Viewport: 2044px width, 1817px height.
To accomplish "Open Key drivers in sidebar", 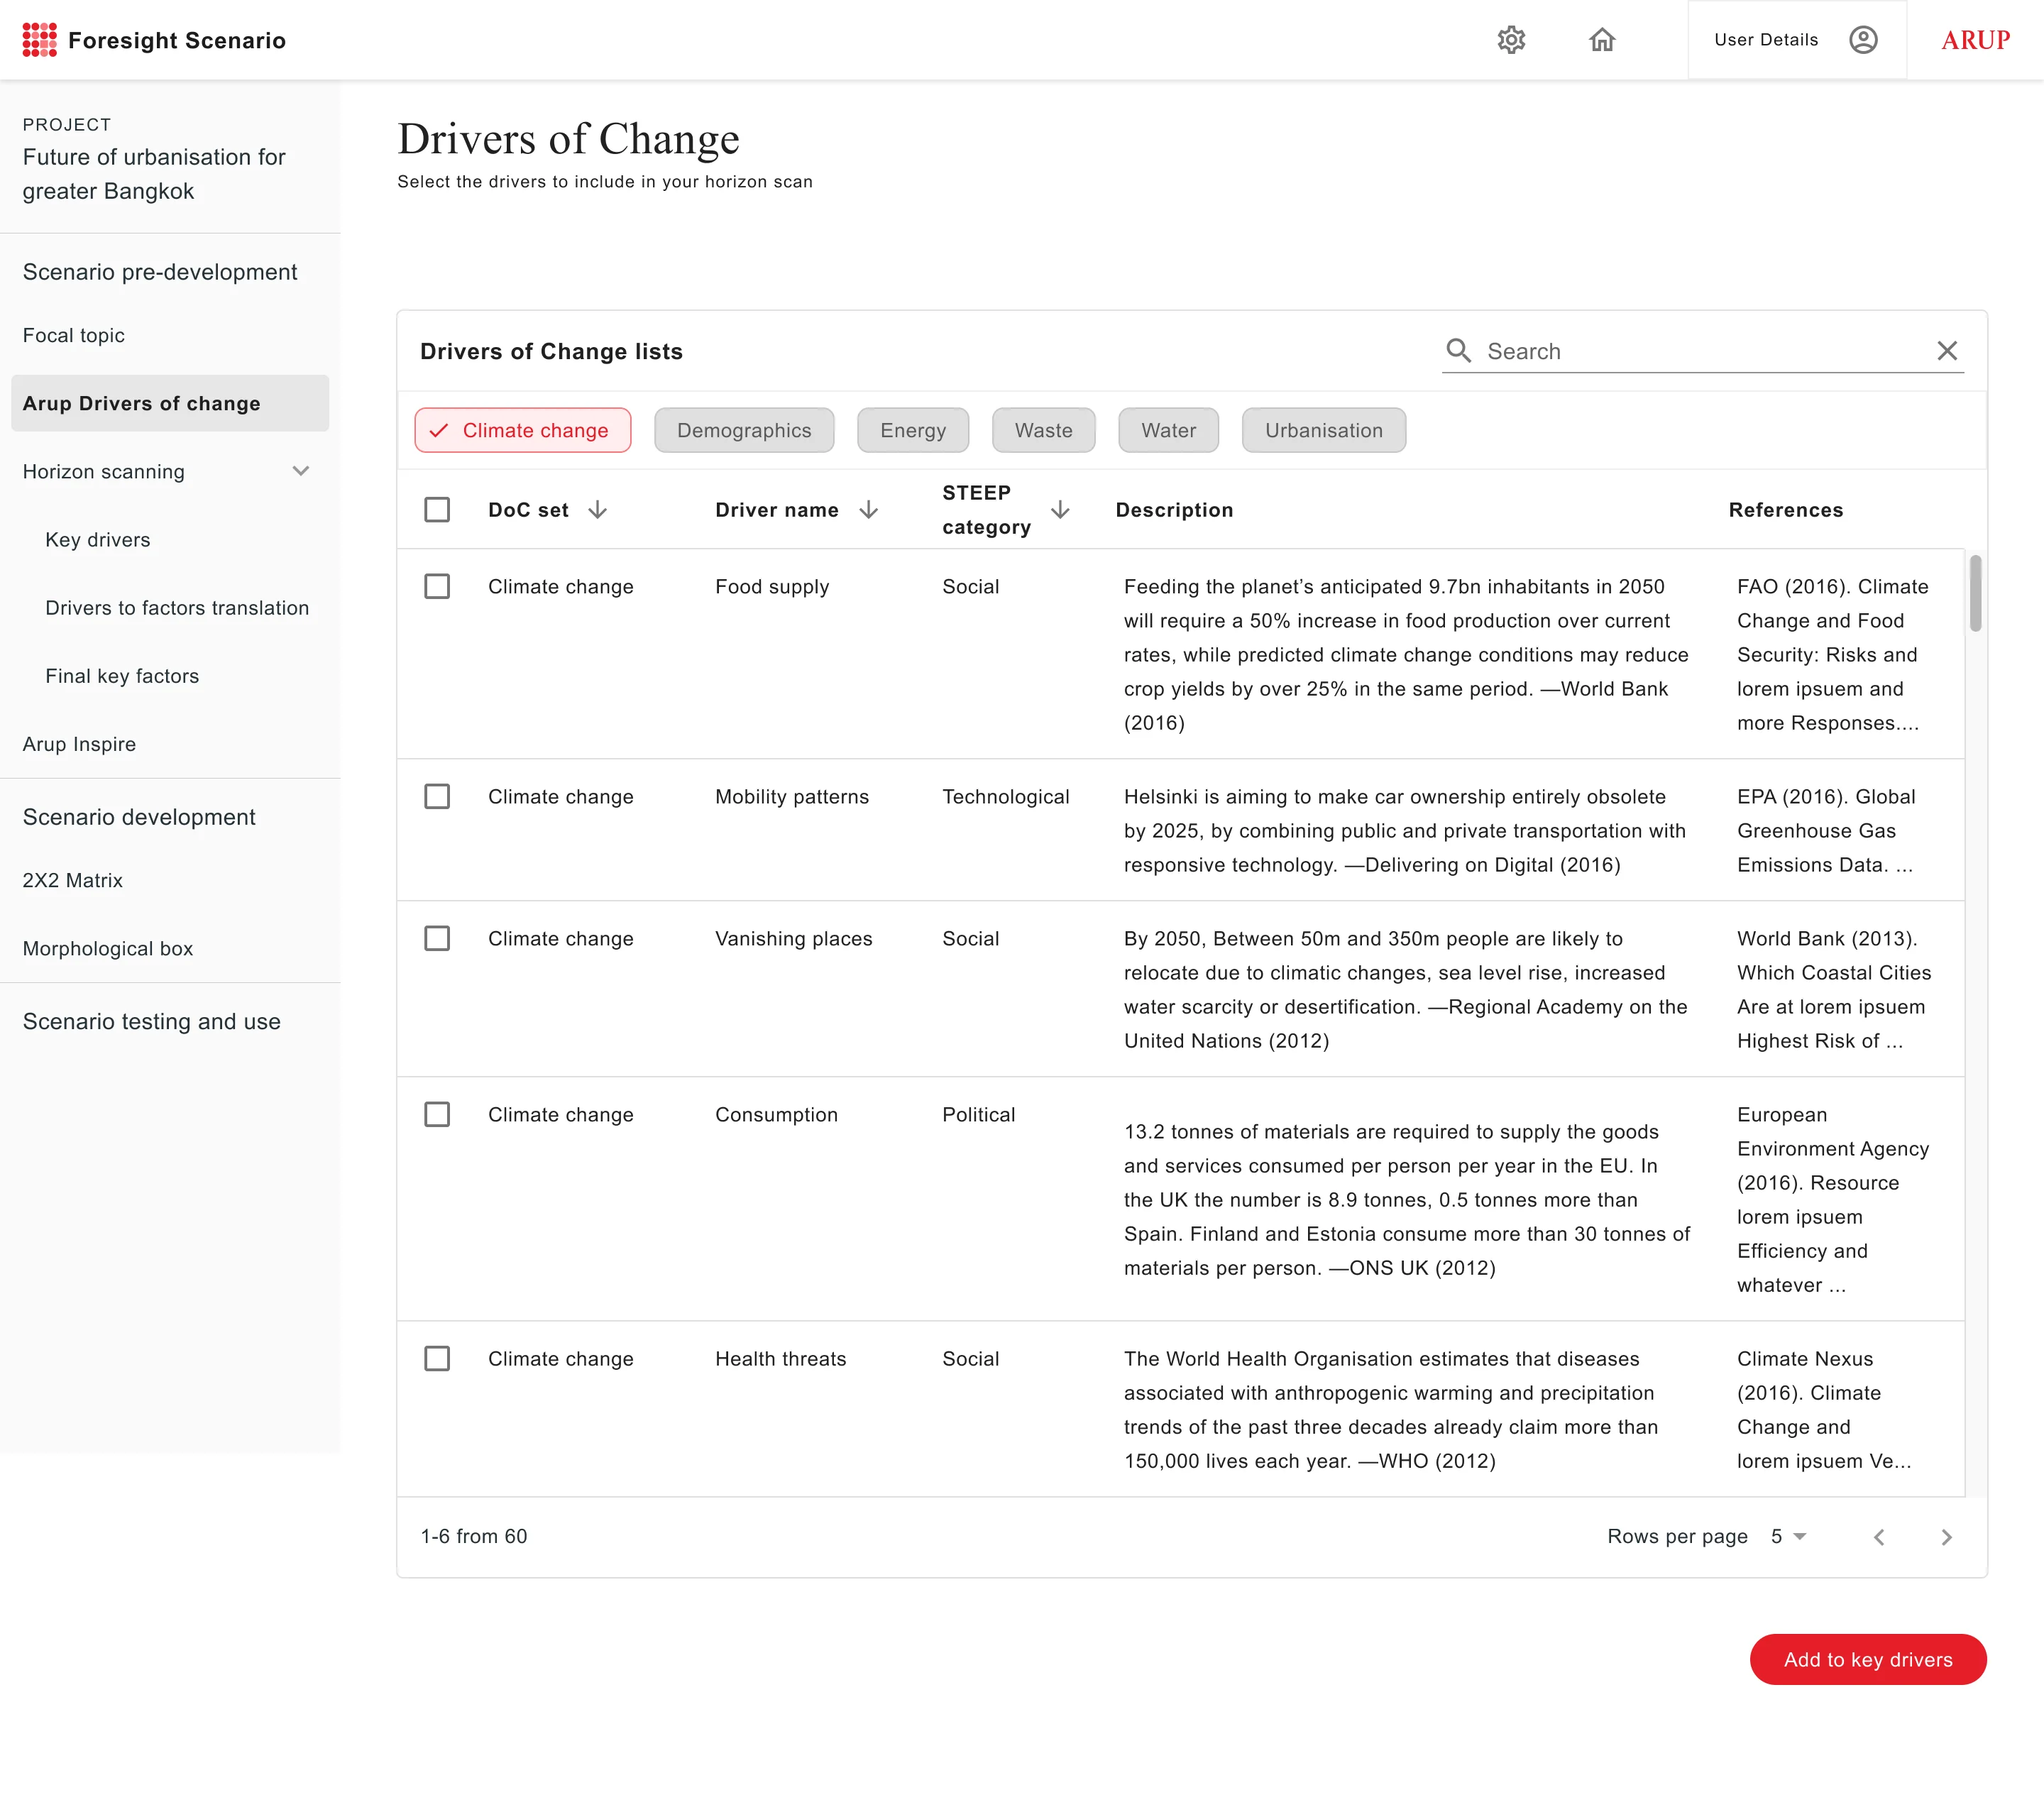I will (x=98, y=540).
